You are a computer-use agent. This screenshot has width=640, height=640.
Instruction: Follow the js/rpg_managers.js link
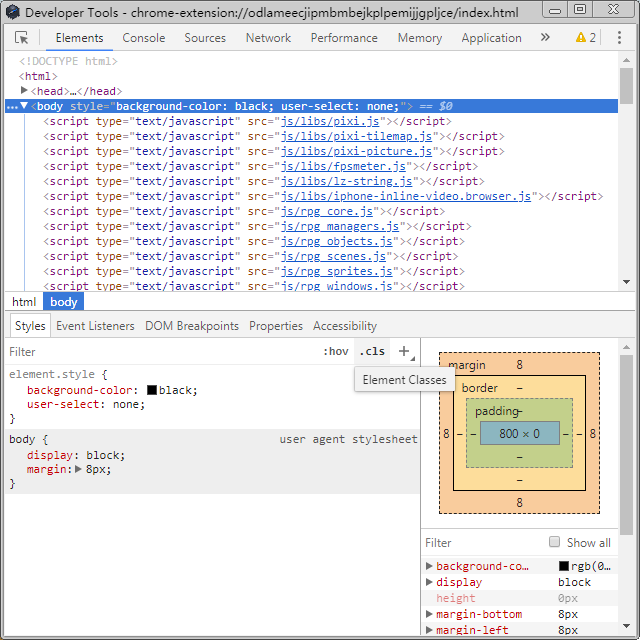[340, 227]
